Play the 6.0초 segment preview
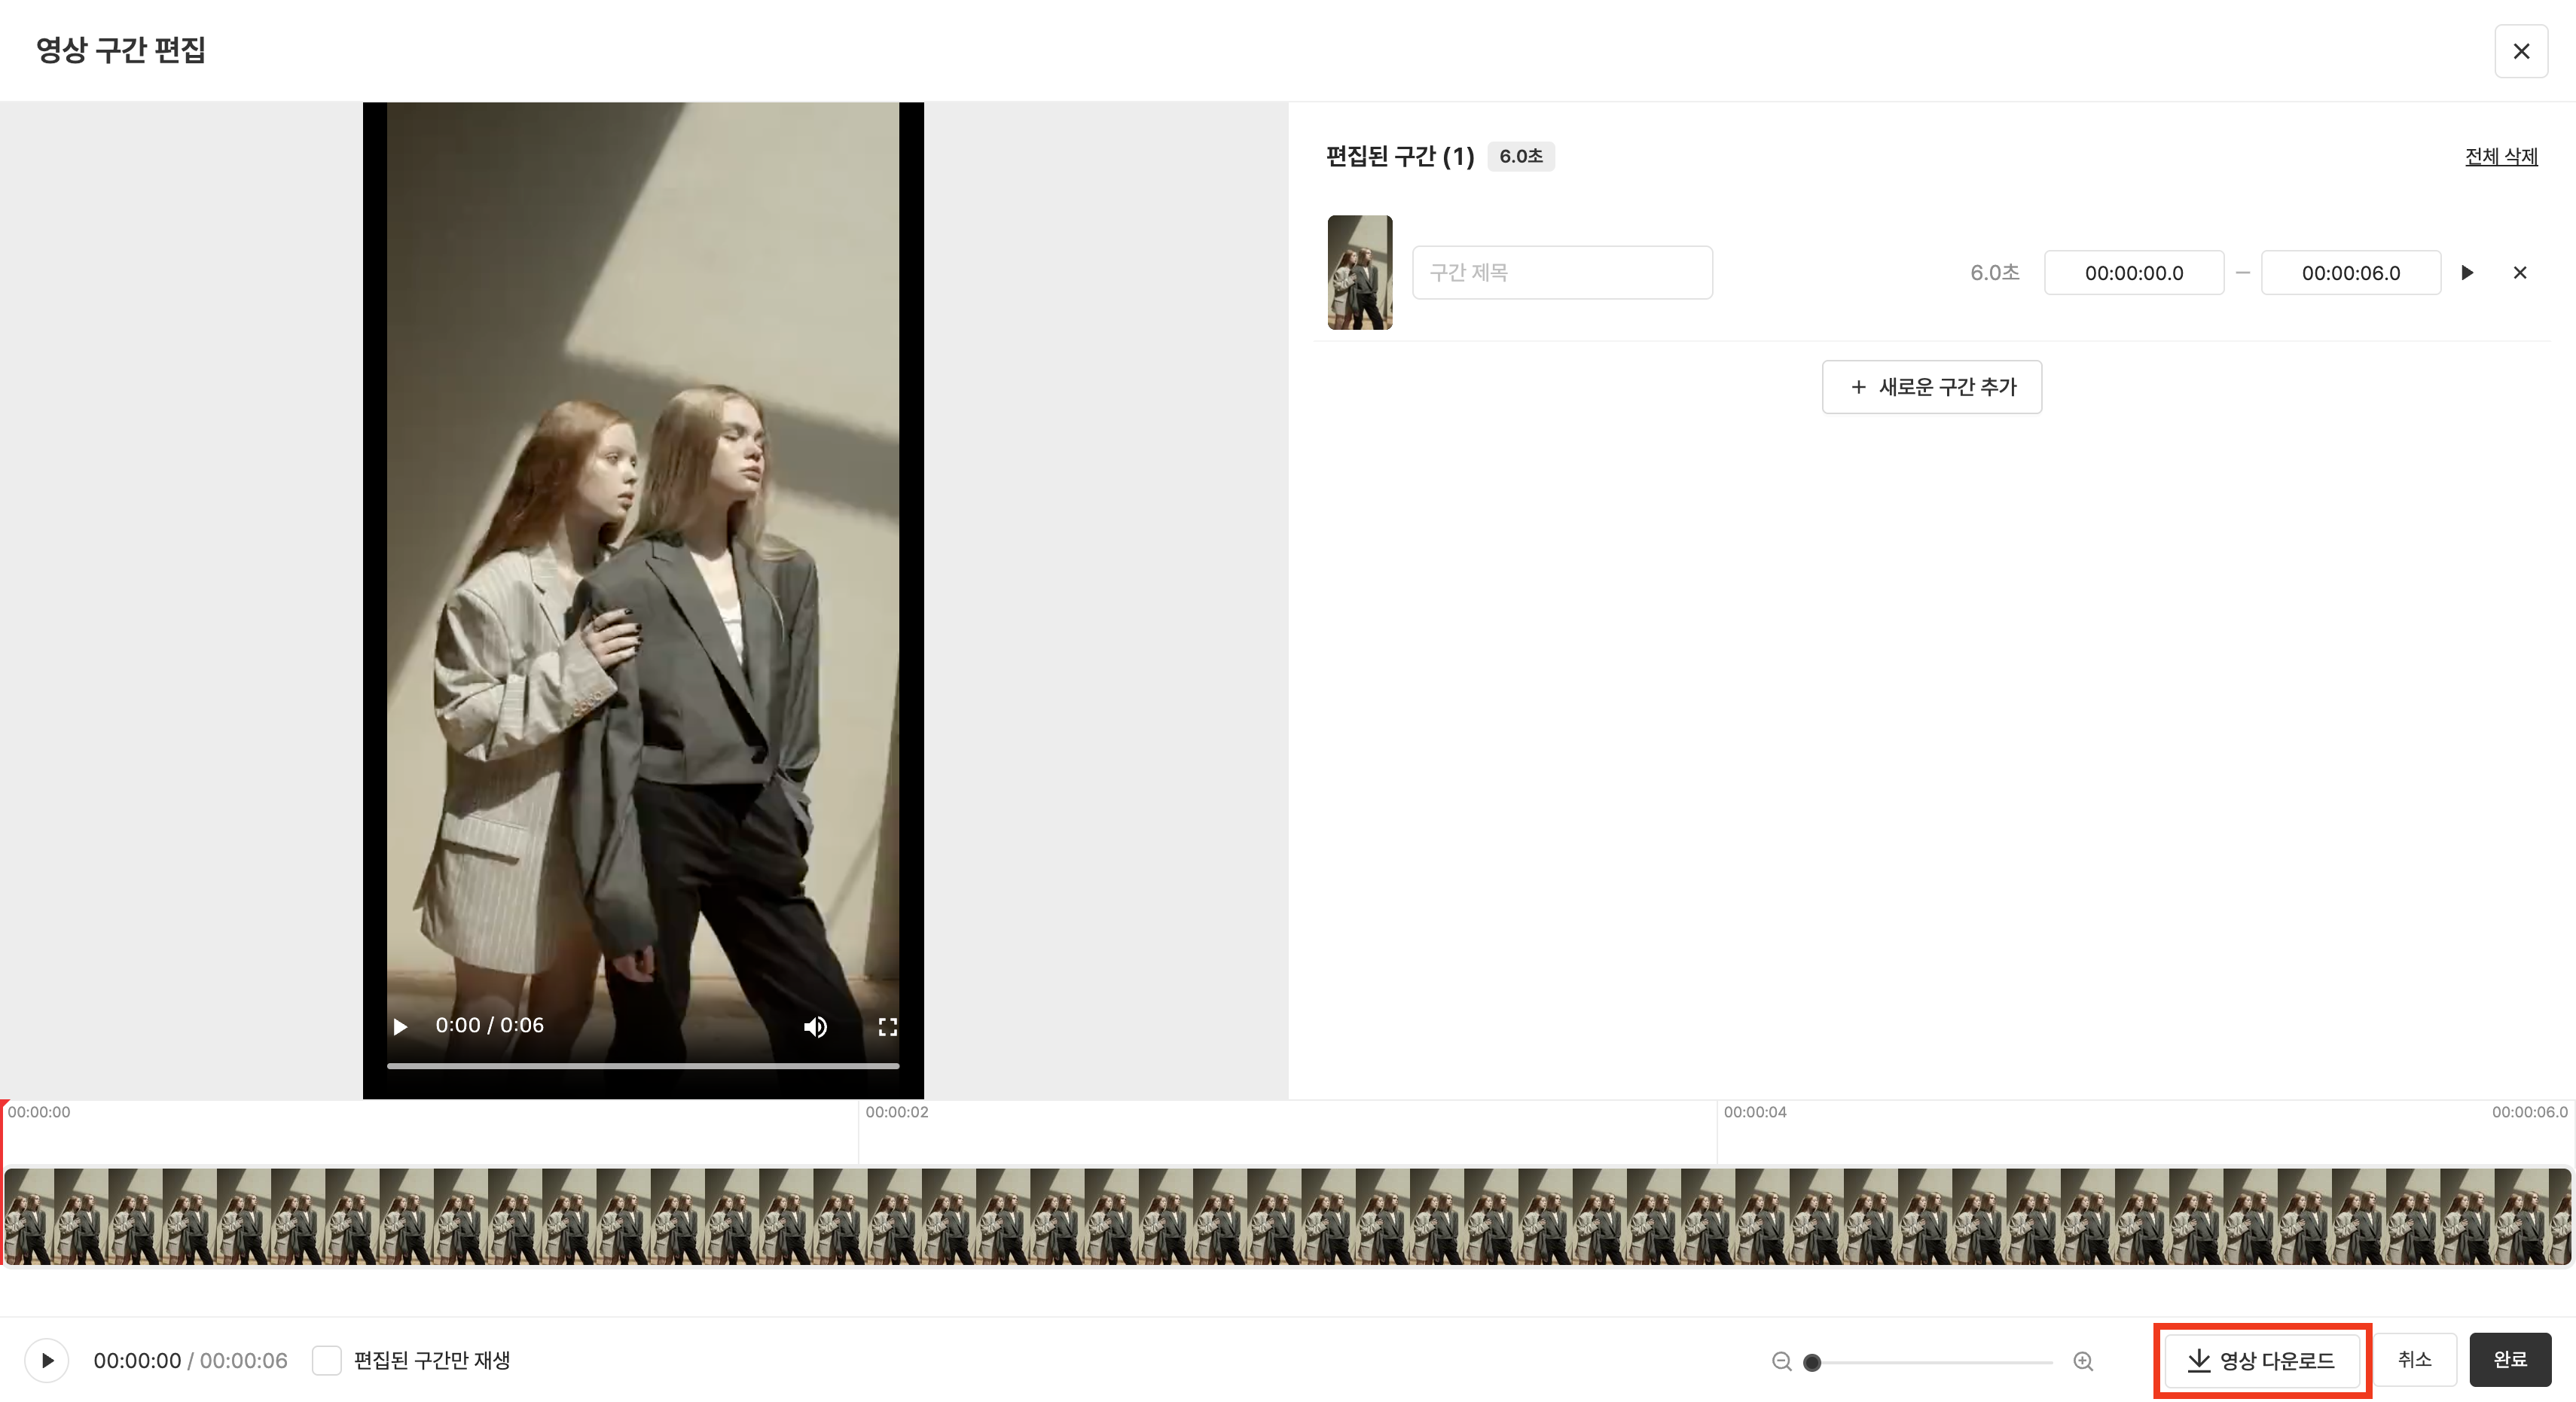 coord(2467,273)
